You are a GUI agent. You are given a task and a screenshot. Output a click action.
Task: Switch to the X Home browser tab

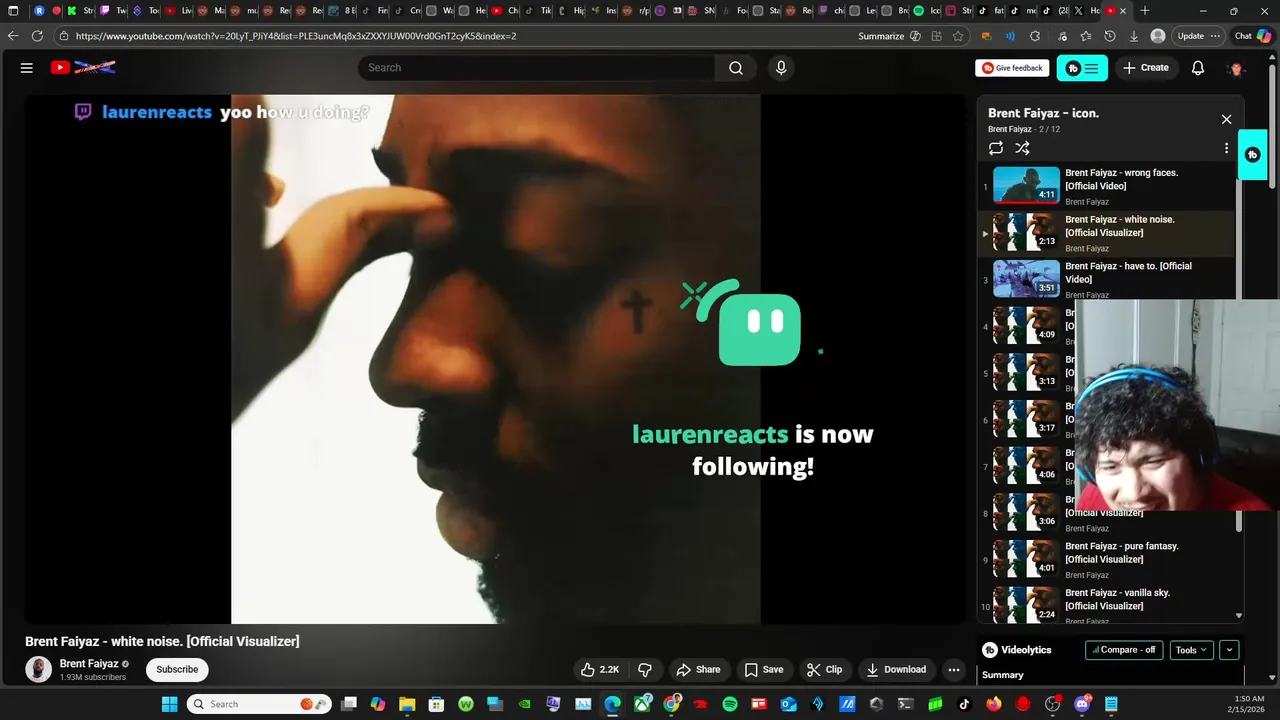click(1088, 11)
